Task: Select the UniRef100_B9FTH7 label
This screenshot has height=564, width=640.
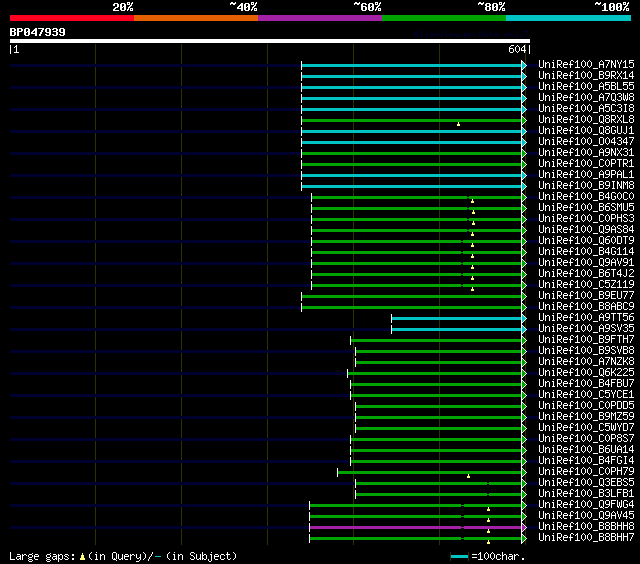Action: [586, 340]
